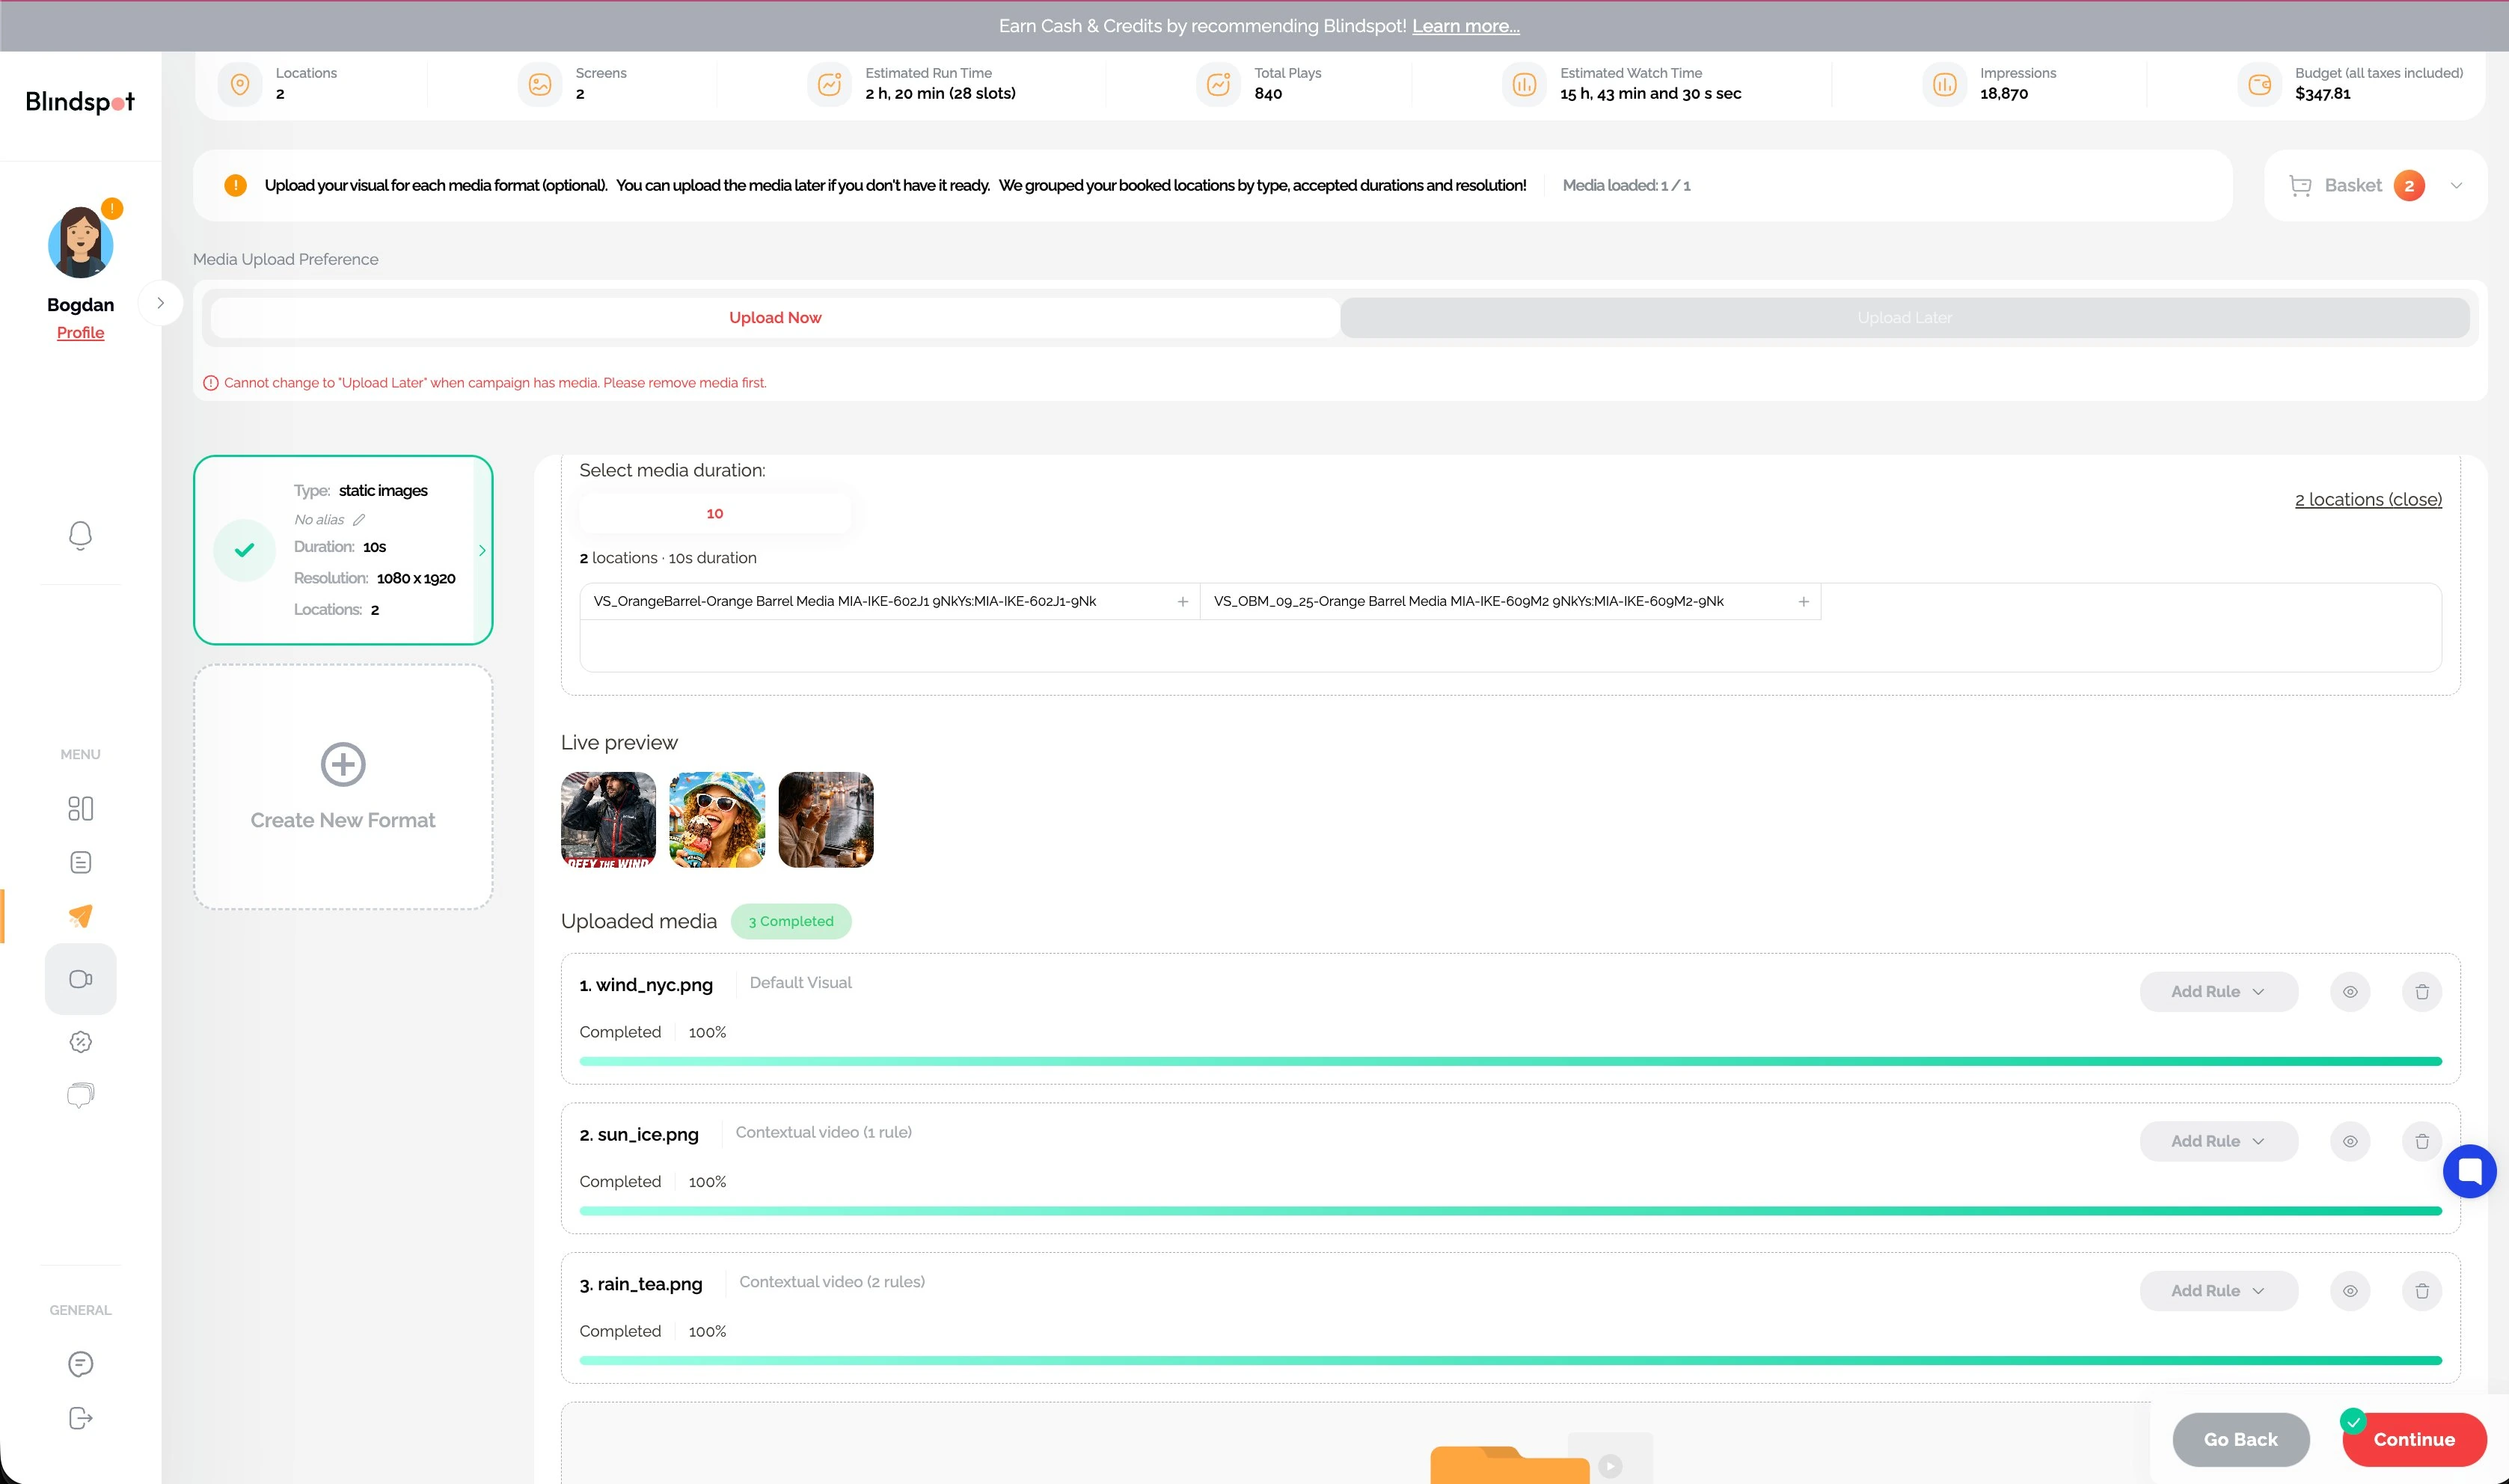Select the Upload Now option
The image size is (2509, 1484).
pos(775,318)
